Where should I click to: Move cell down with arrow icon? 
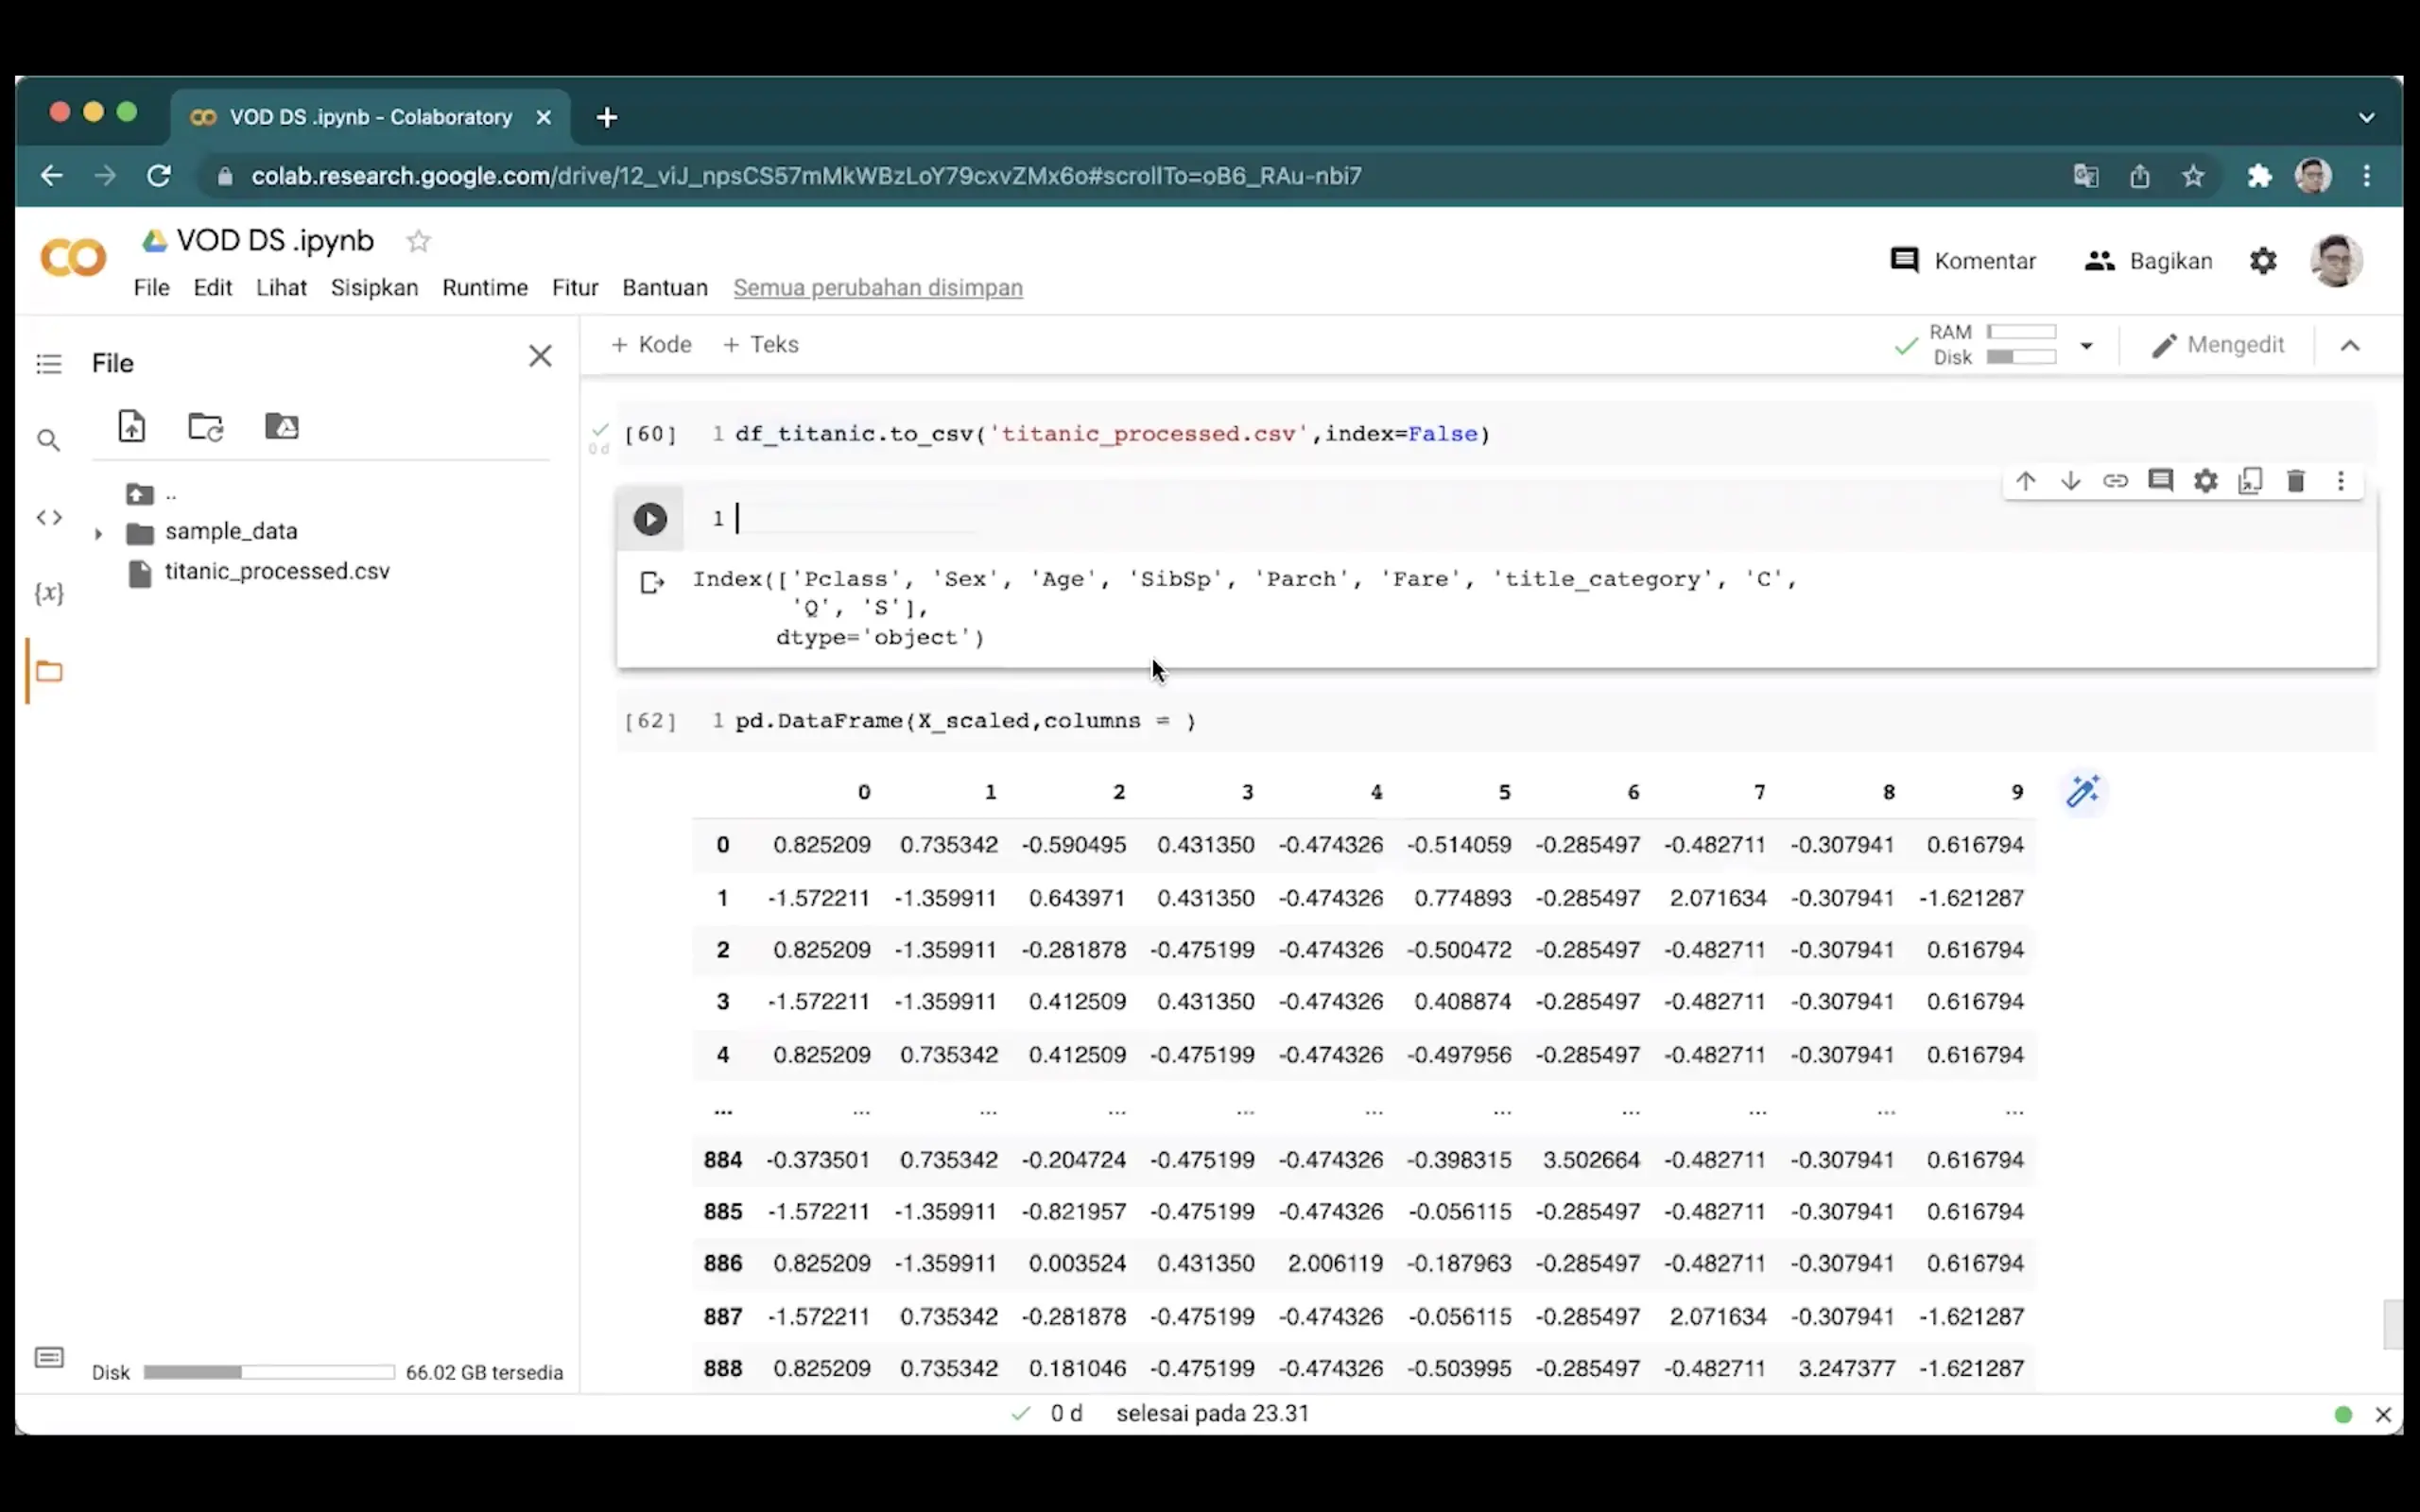(2070, 481)
